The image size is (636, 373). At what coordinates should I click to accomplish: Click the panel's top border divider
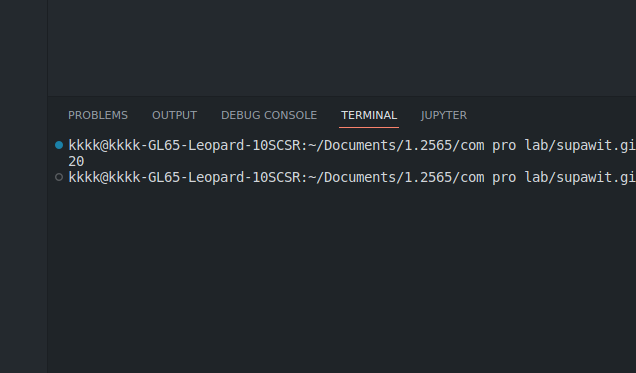(341, 96)
